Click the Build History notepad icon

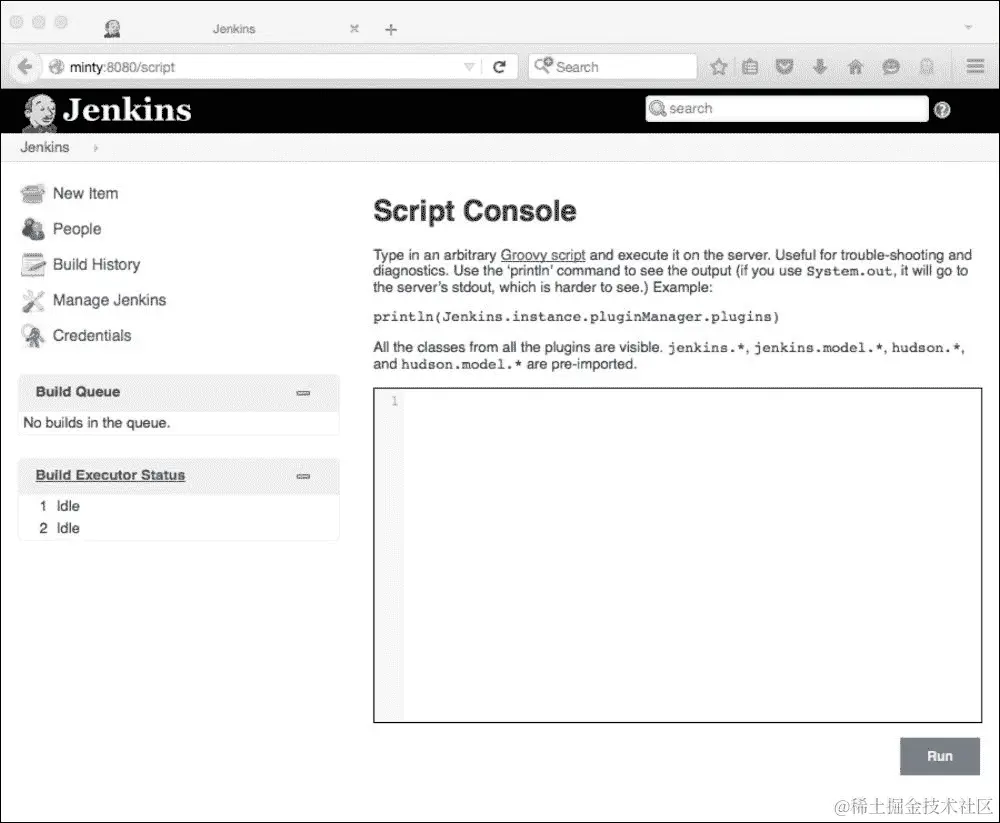(33, 265)
